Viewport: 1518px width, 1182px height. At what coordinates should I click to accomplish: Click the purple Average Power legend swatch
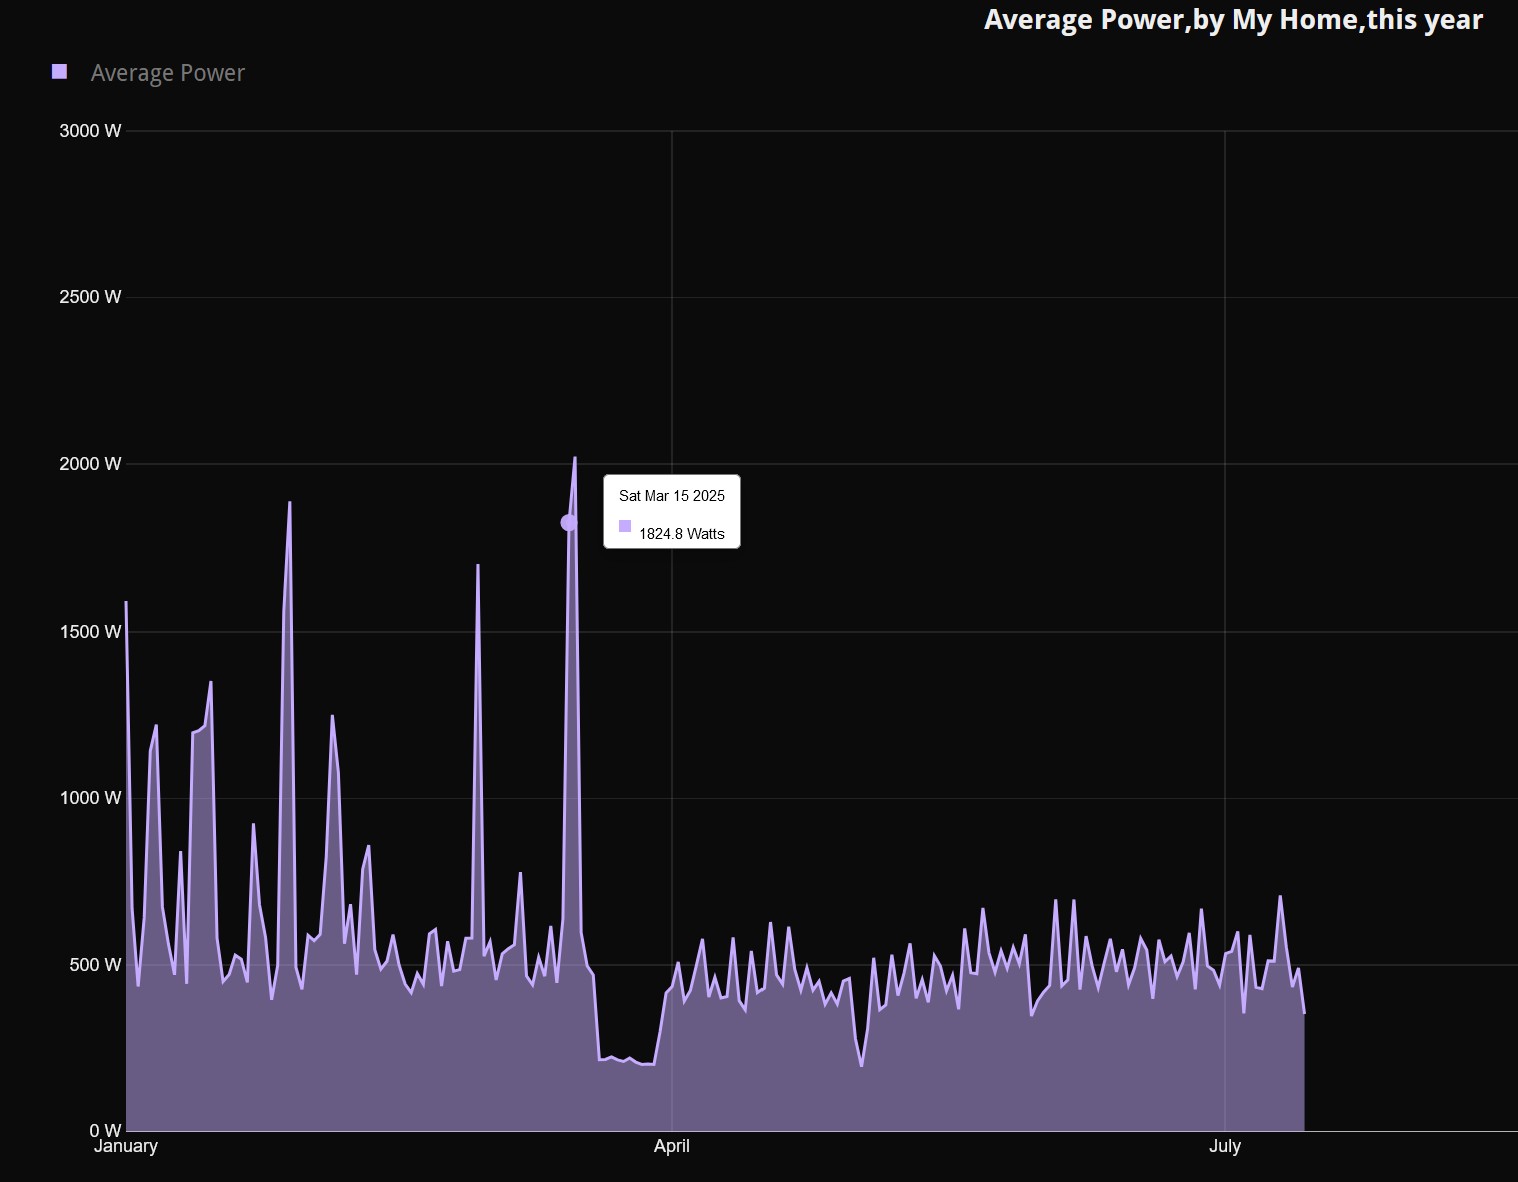[x=59, y=72]
